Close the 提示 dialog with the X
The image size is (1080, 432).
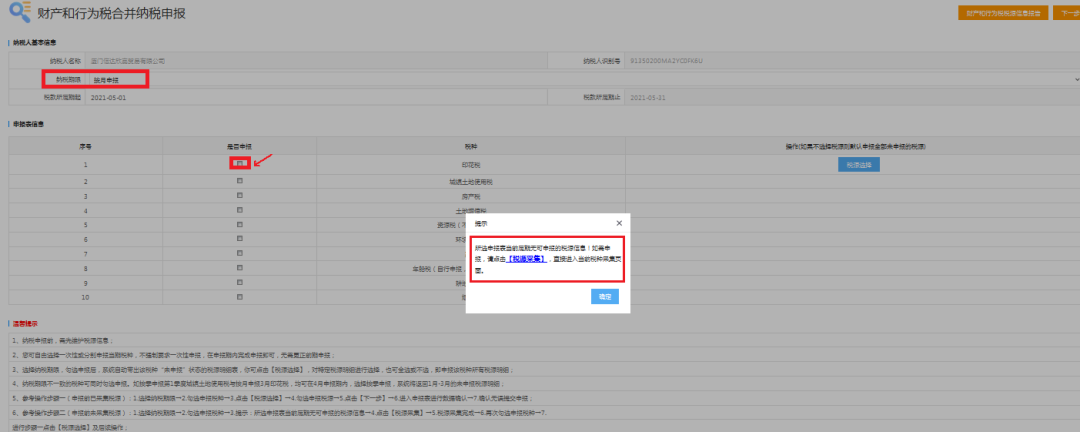point(618,223)
